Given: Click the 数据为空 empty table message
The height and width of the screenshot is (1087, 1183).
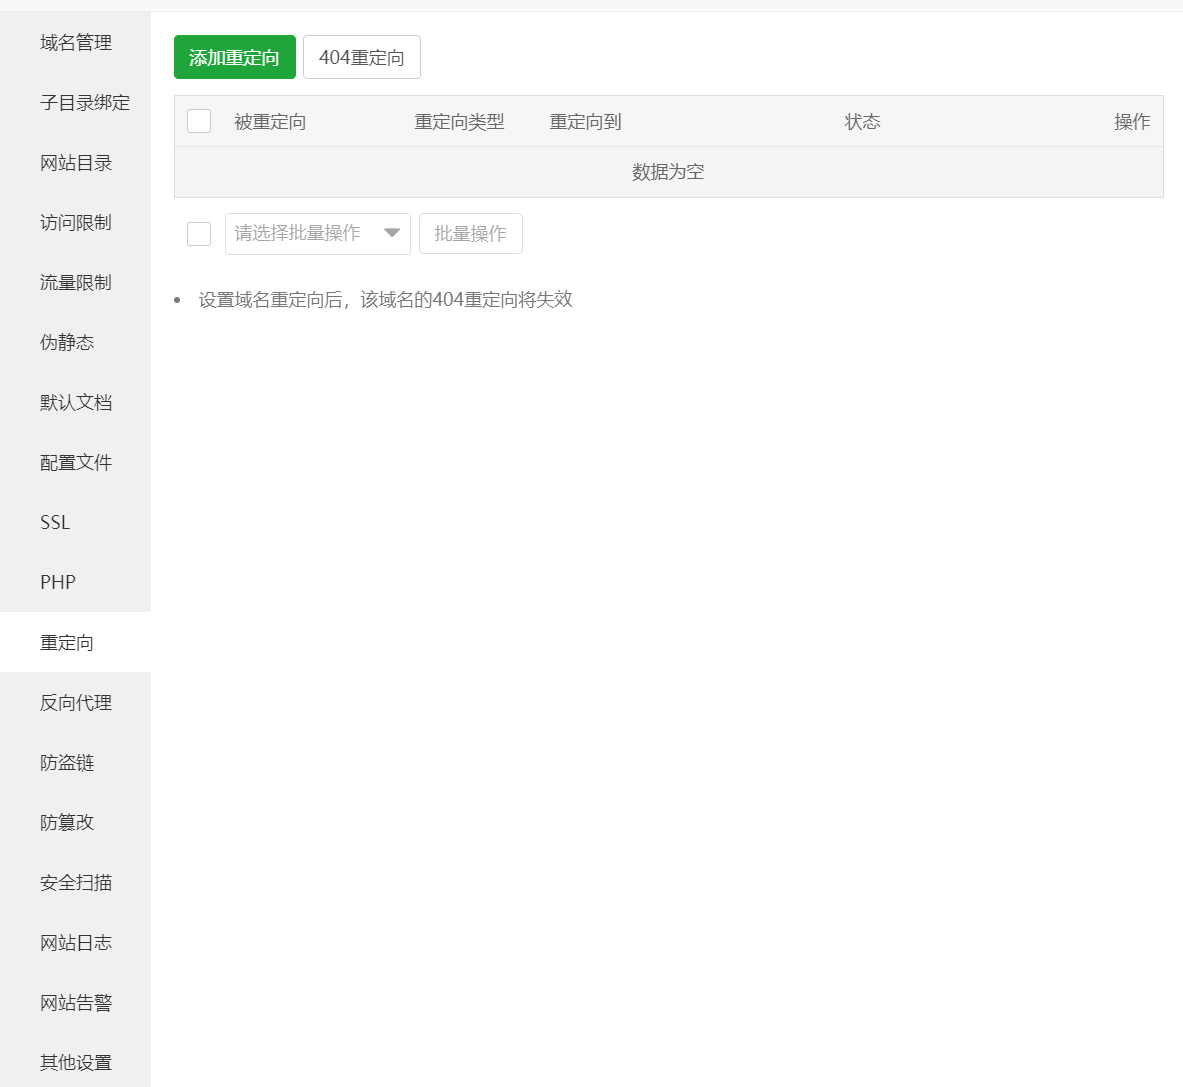Looking at the screenshot, I should [668, 172].
